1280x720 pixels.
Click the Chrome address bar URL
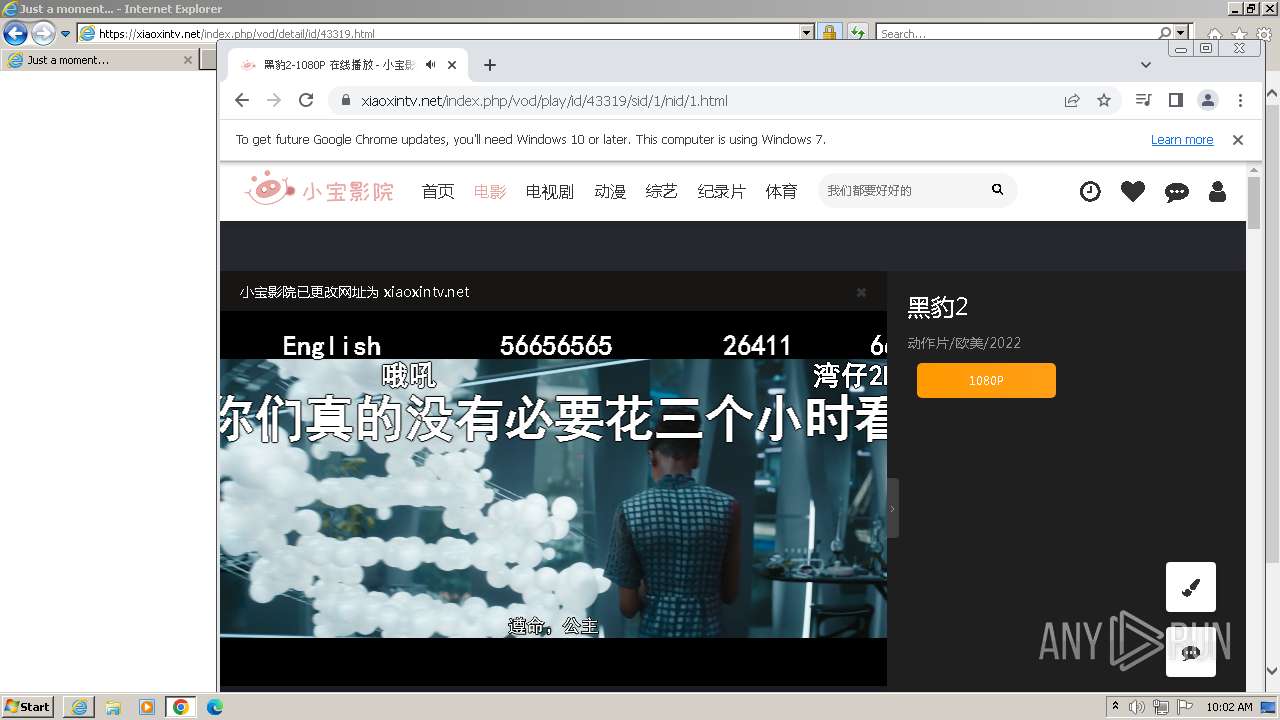click(x=544, y=100)
